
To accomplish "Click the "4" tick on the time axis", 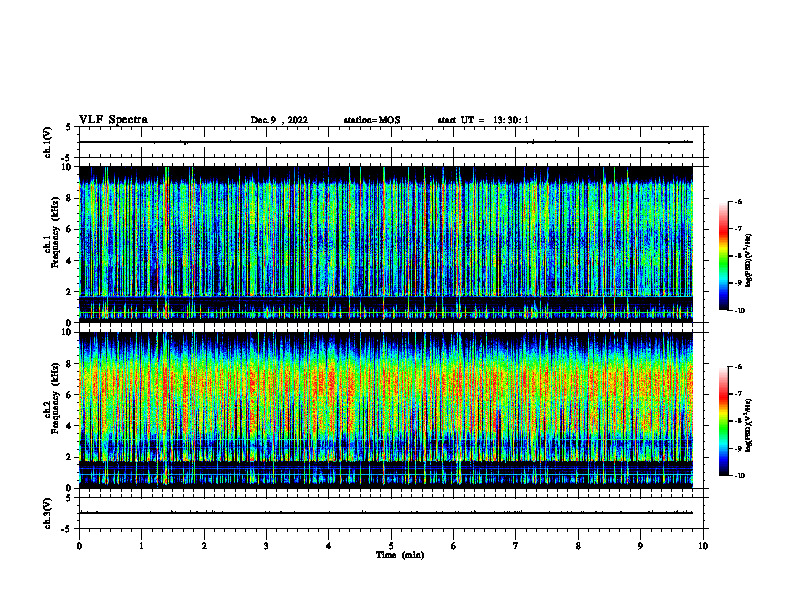I will (329, 546).
